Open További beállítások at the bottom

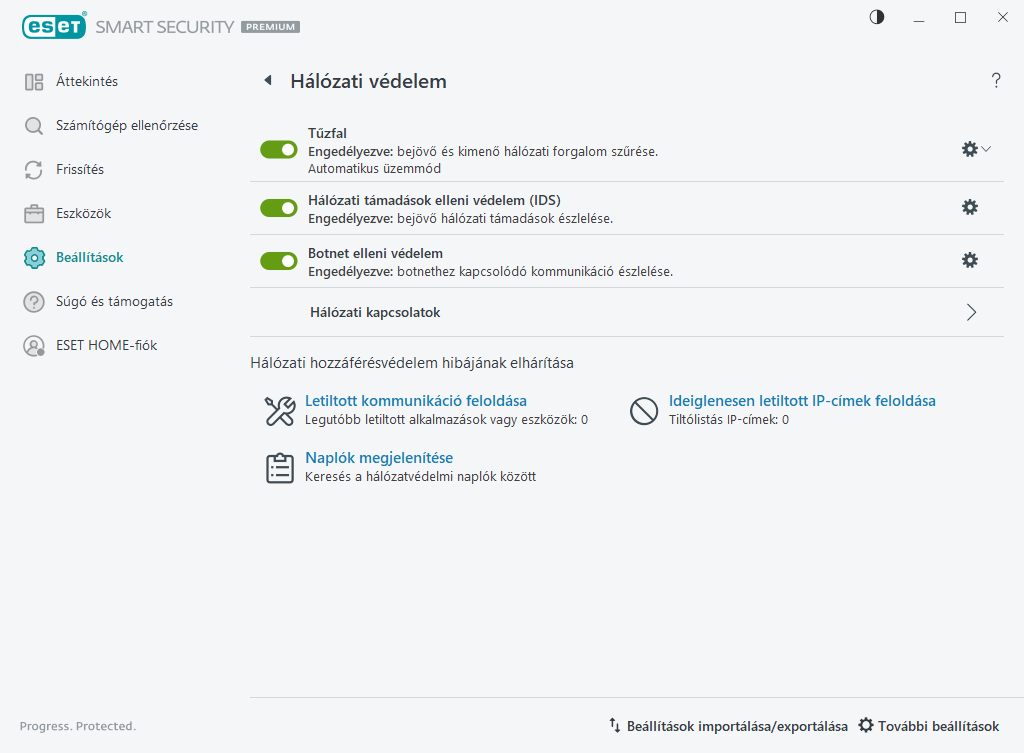coord(929,726)
